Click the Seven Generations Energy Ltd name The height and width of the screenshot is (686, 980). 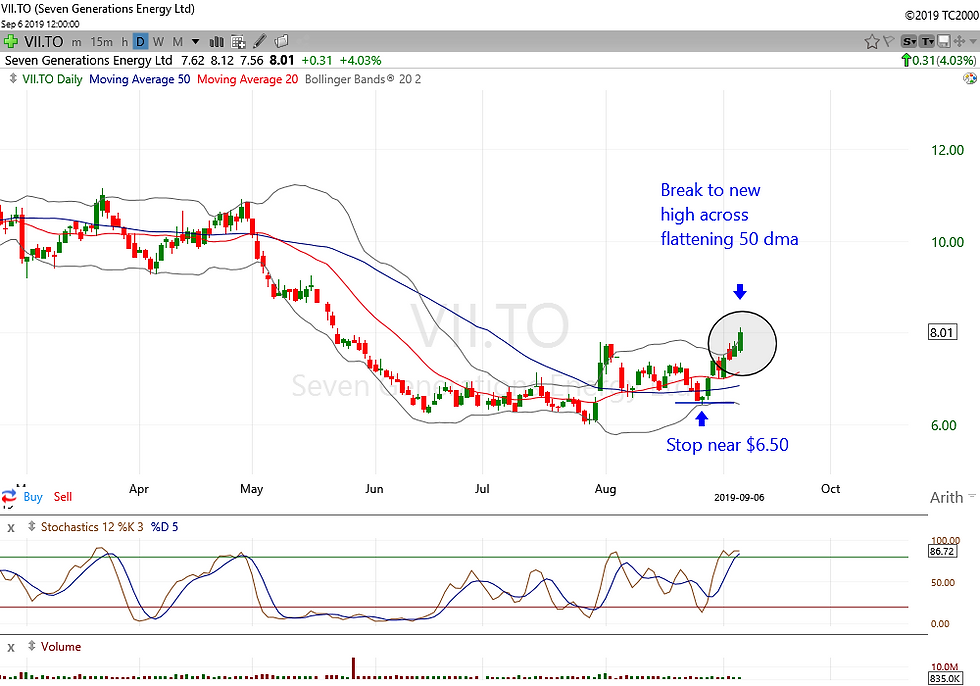click(x=89, y=61)
